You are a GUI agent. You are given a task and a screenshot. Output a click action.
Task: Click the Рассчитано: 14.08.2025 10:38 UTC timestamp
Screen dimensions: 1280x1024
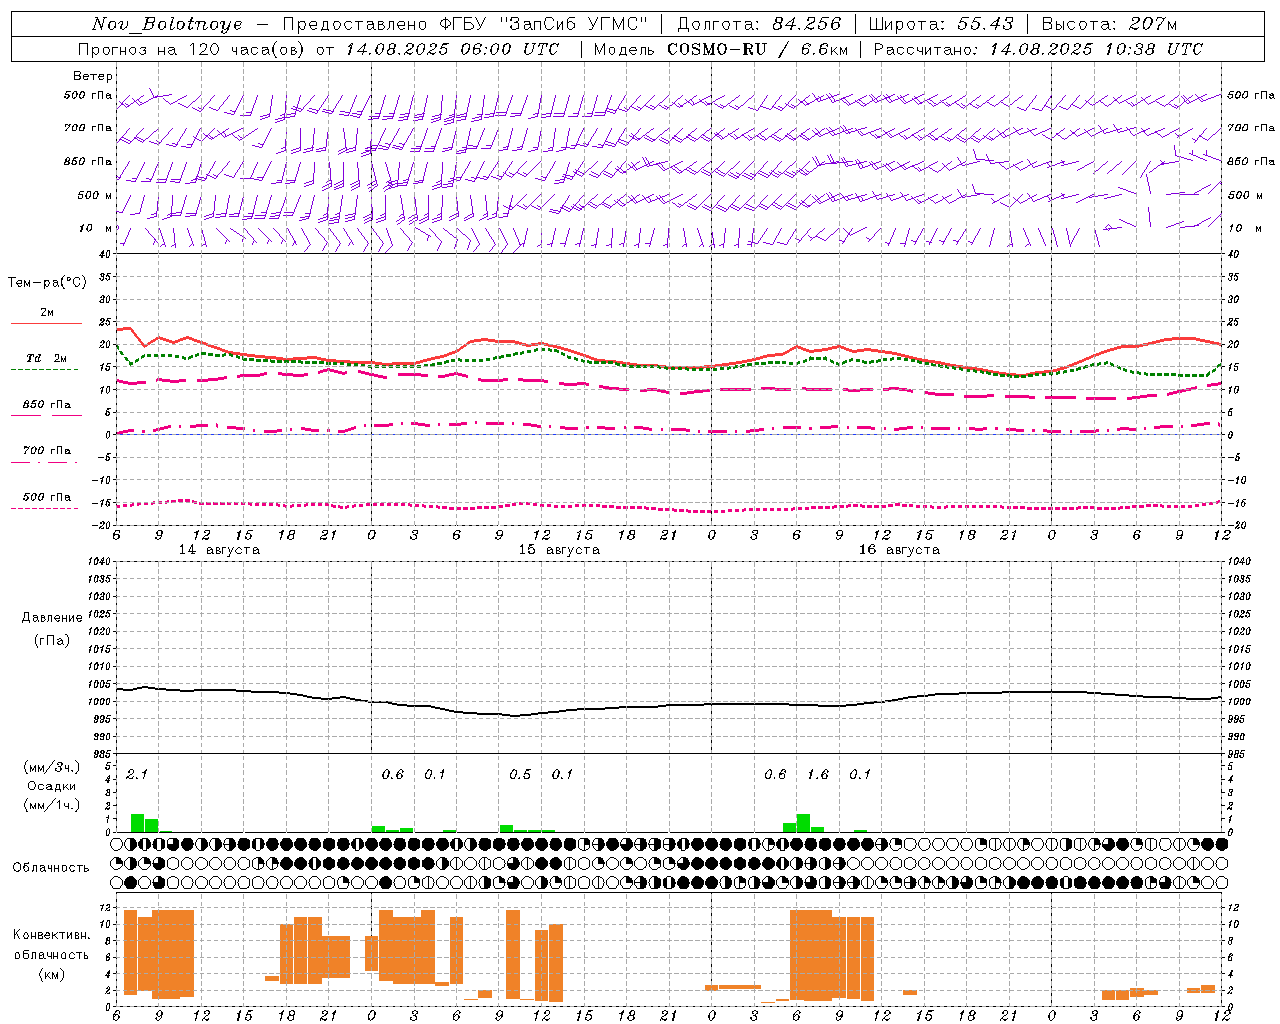(x=1038, y=49)
